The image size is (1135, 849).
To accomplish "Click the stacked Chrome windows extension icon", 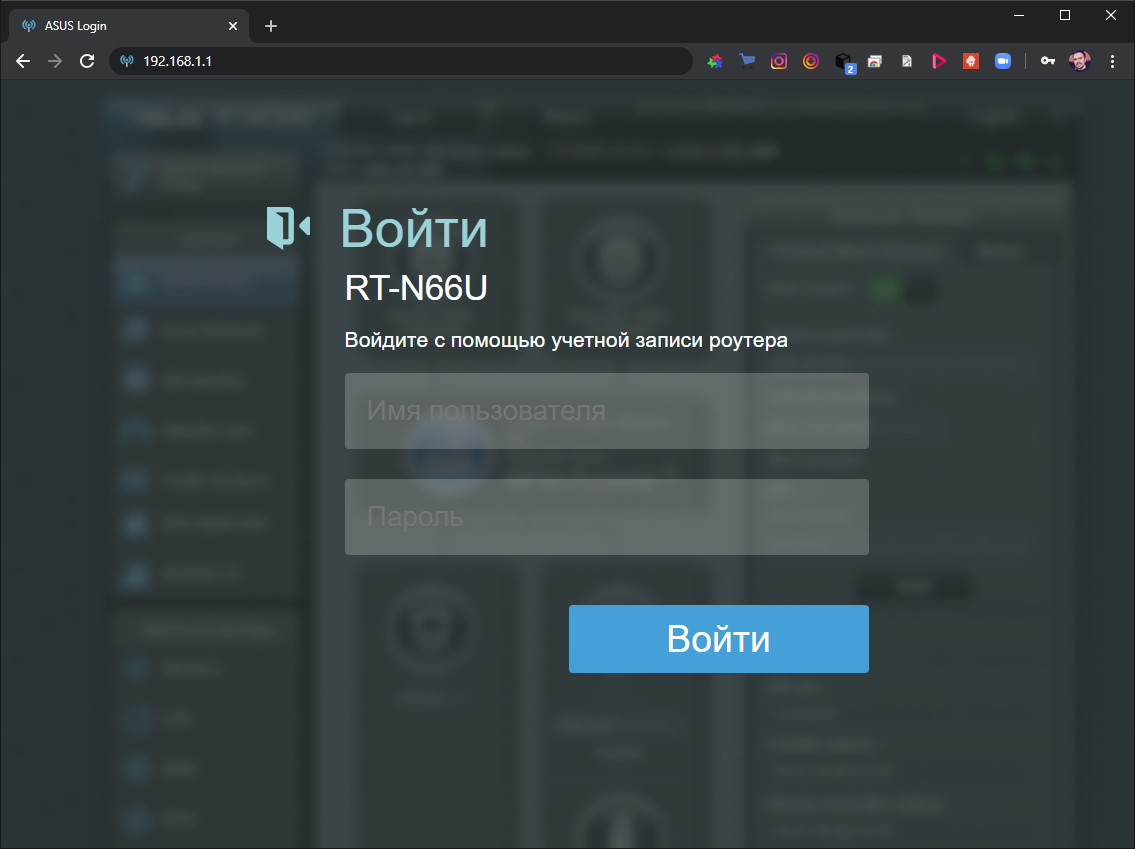I will click(x=874, y=62).
